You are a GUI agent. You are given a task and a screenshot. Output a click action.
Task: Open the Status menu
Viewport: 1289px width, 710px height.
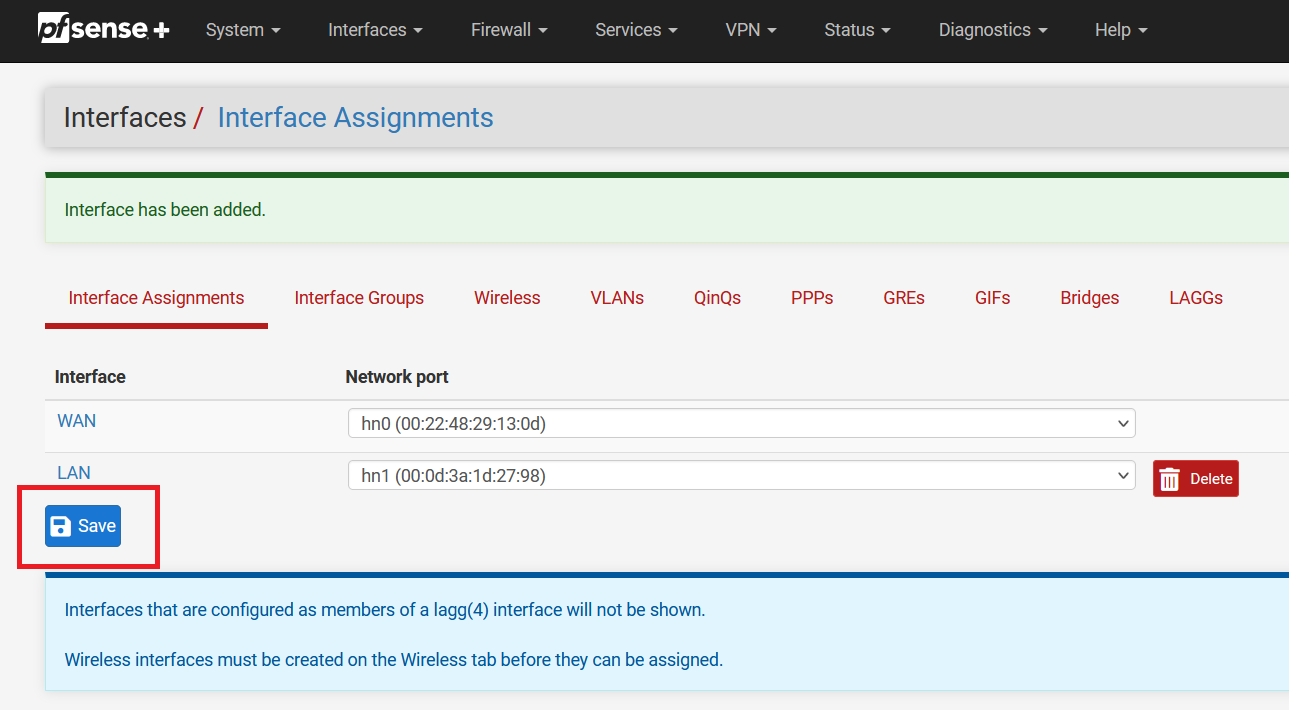857,30
